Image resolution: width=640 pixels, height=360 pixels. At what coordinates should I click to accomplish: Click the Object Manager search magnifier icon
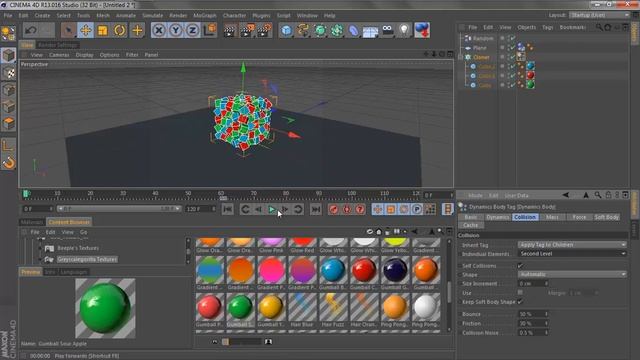click(599, 27)
